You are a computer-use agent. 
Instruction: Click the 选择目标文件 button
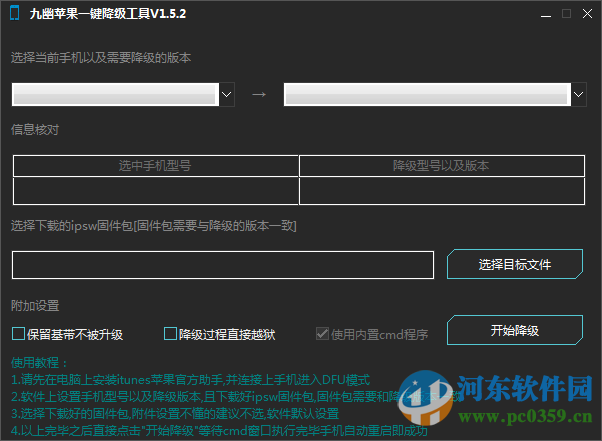coord(515,264)
